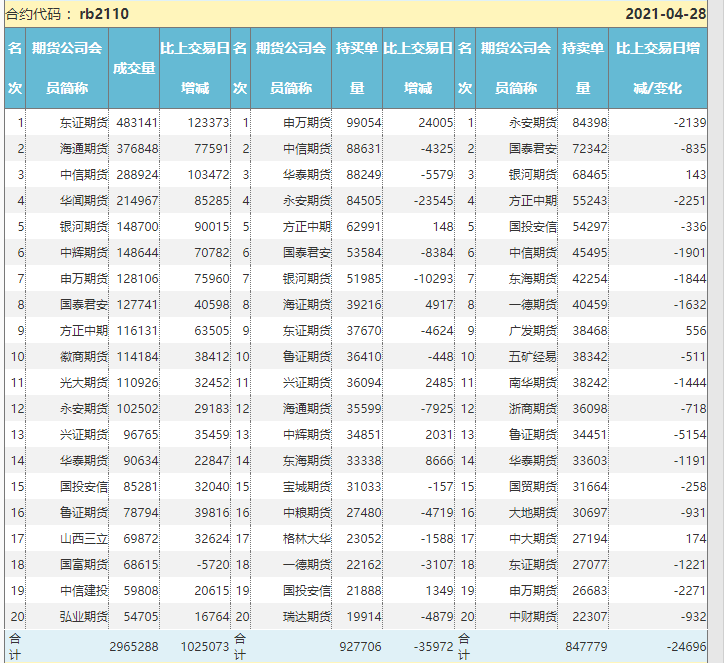Click long change 8666

coord(439,461)
